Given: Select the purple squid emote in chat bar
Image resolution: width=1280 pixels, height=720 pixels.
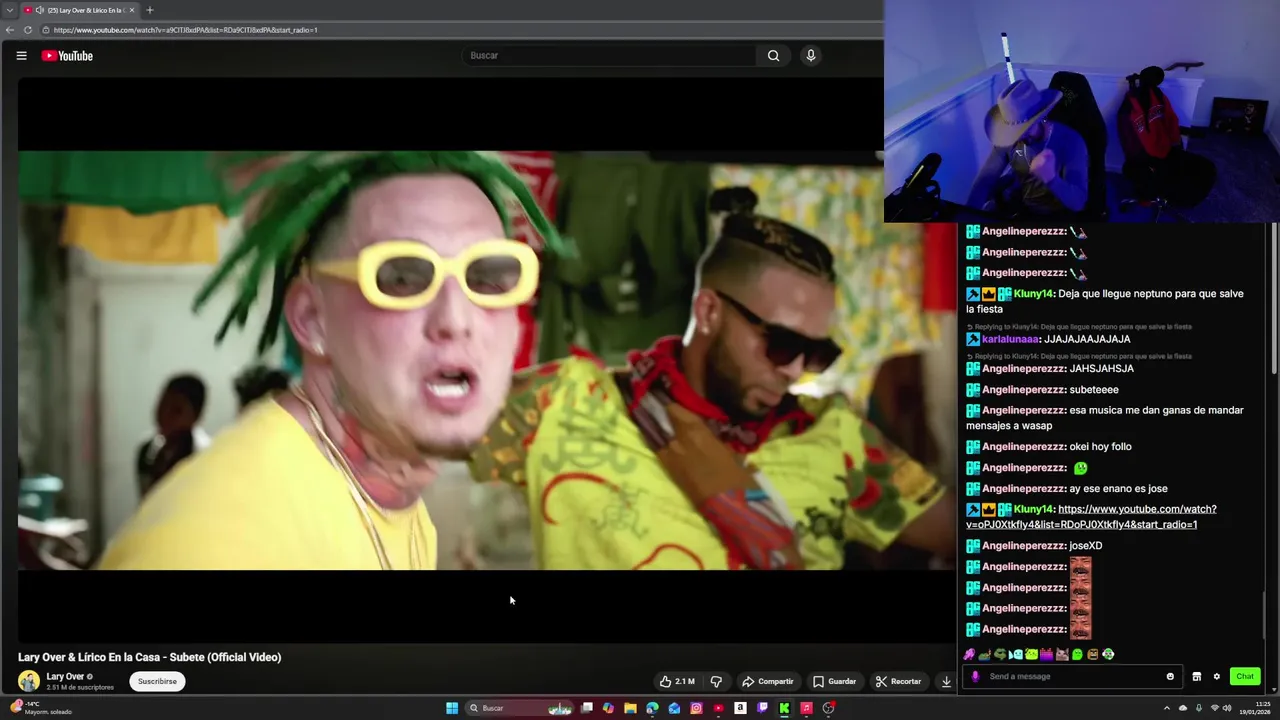Looking at the screenshot, I should (969, 654).
